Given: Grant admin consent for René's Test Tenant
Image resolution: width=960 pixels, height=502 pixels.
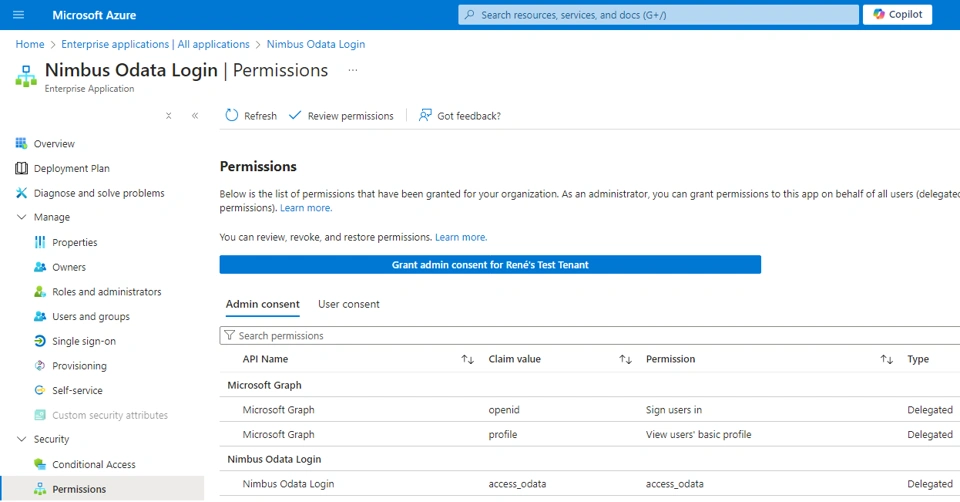Looking at the screenshot, I should [490, 264].
